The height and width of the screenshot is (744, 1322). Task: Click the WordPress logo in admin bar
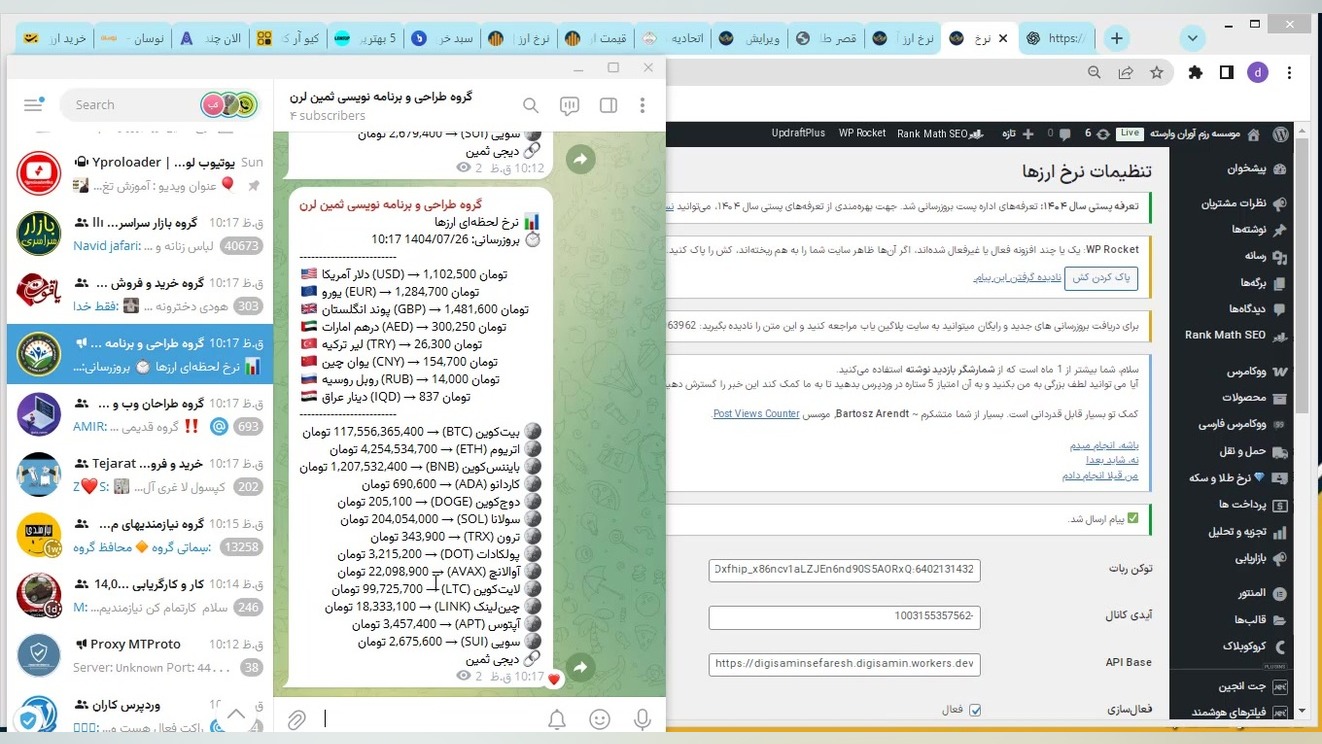1281,134
